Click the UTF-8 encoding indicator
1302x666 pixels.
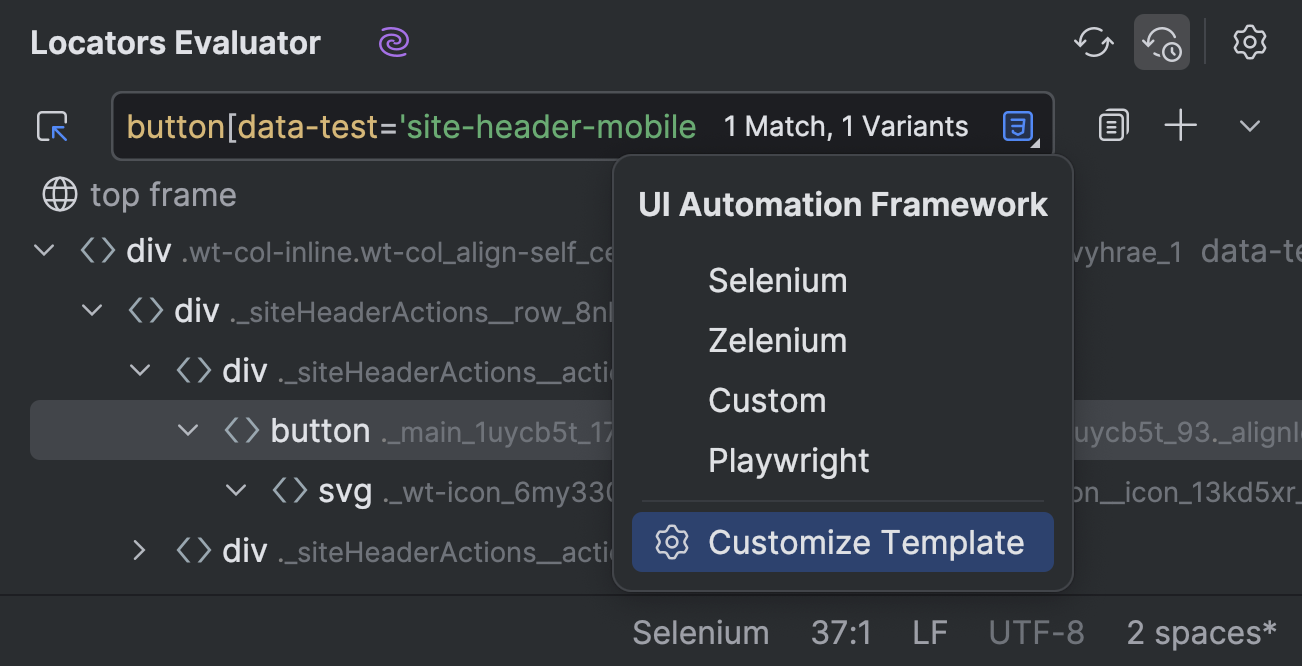click(x=1037, y=632)
